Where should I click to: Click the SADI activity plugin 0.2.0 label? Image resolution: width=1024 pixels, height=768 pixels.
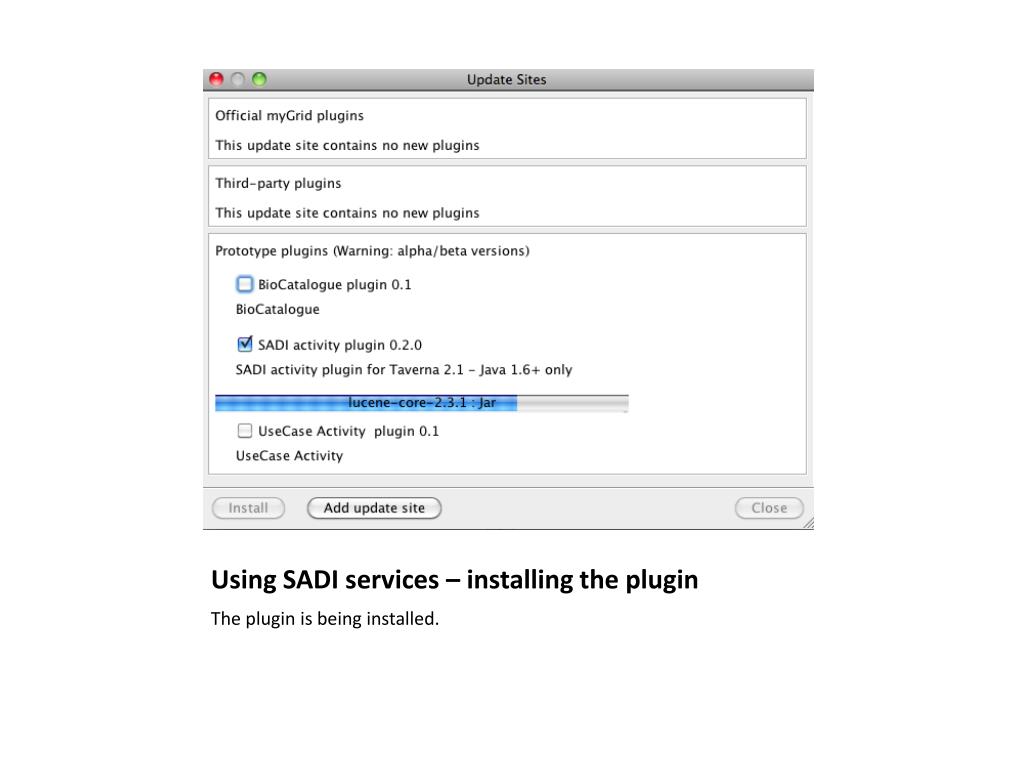[x=340, y=345]
